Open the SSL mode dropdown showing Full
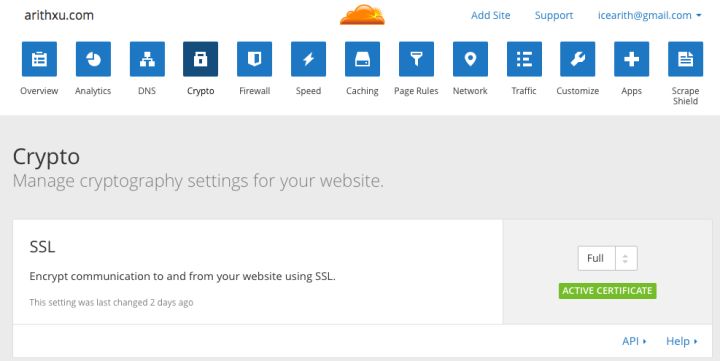Screen dimensions: 720x361 click(608, 258)
